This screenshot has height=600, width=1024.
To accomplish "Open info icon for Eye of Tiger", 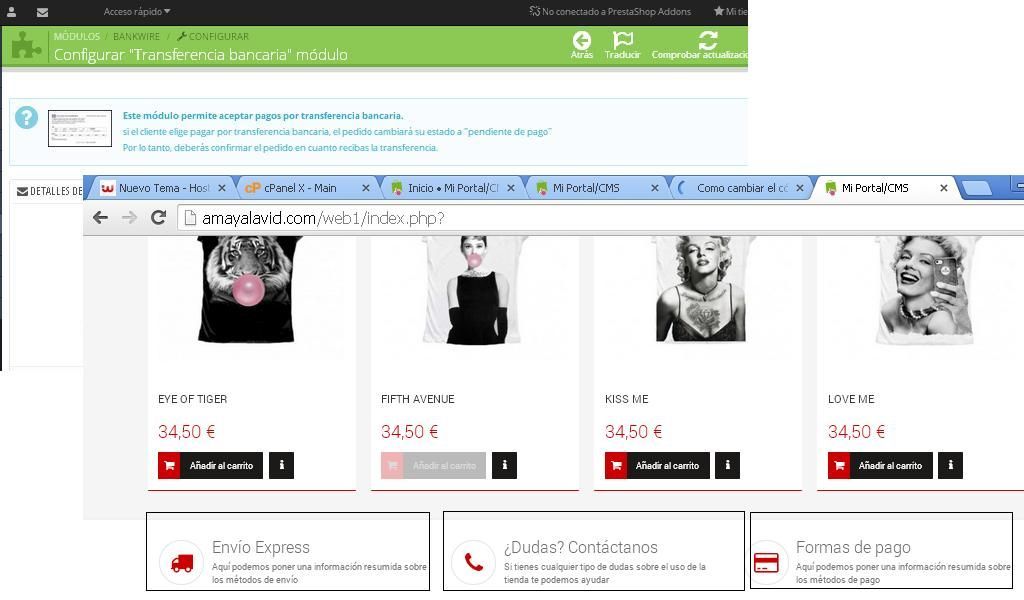I will 281,466.
